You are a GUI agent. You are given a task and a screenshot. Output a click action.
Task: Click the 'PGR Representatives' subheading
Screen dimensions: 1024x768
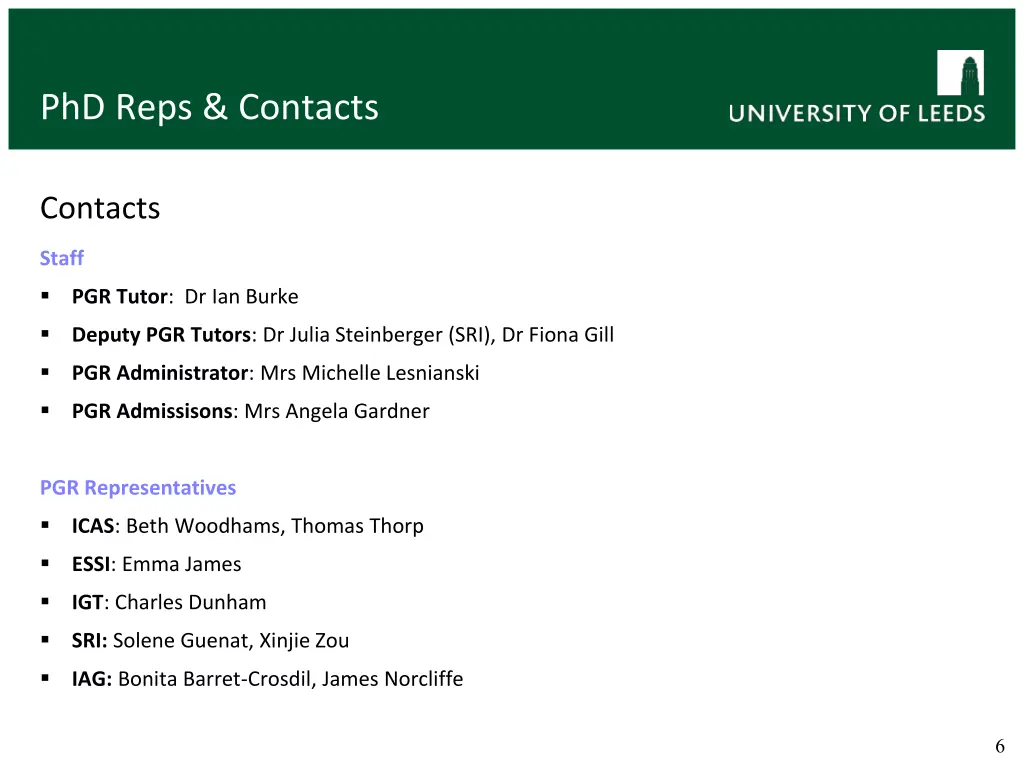tap(138, 488)
